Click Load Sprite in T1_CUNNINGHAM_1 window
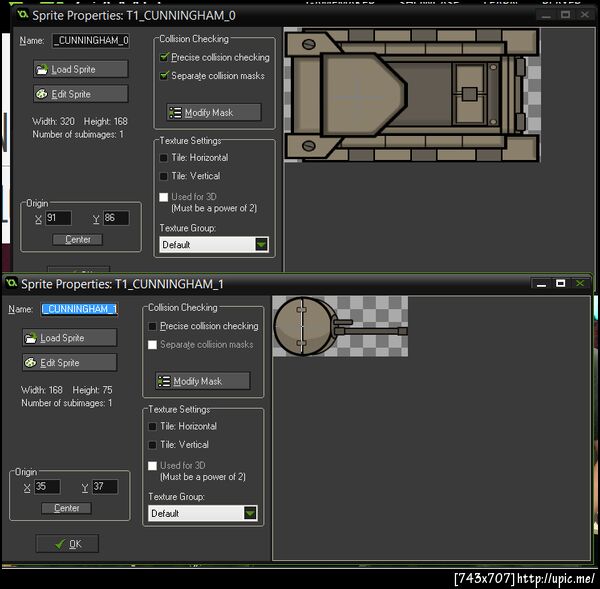This screenshot has height=589, width=600. pyautogui.click(x=70, y=338)
